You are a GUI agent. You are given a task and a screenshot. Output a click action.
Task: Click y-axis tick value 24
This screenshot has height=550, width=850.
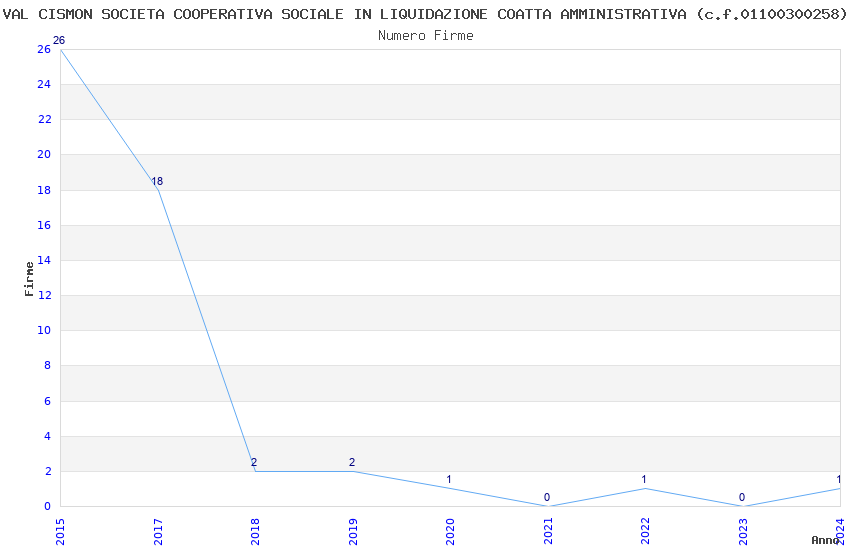(44, 84)
